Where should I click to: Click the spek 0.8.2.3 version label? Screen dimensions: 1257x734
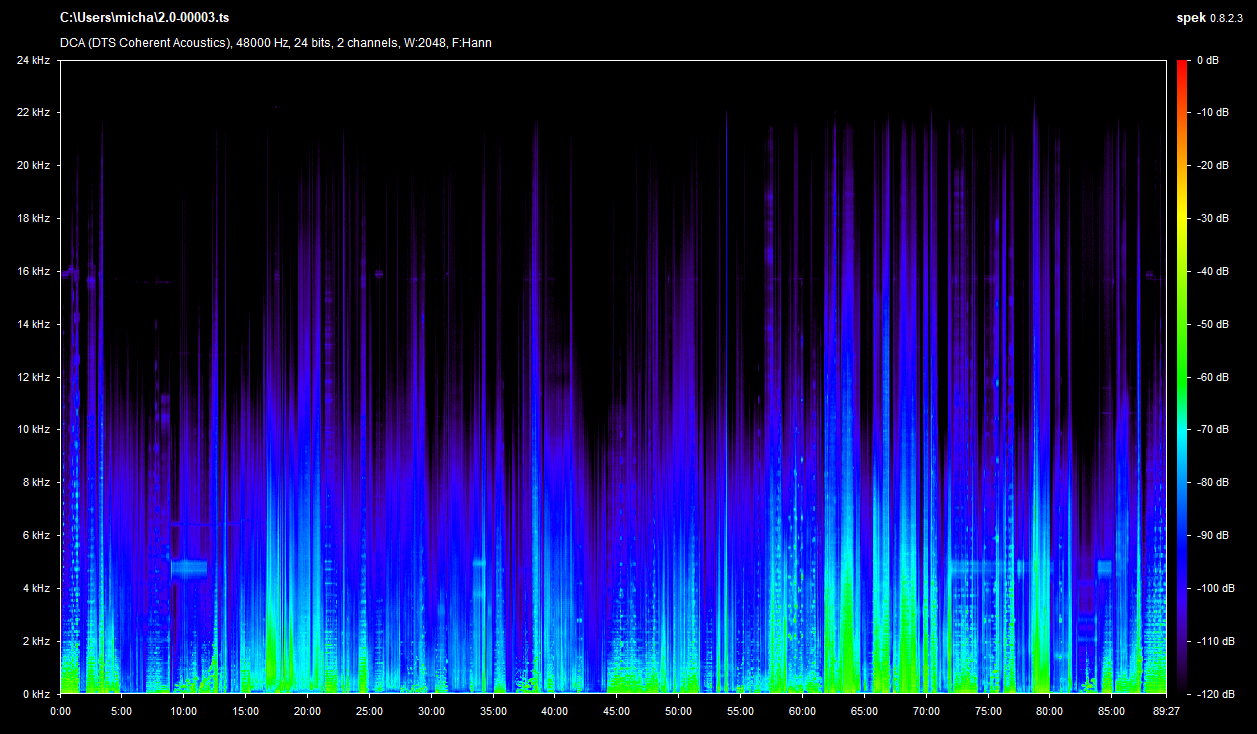(x=1211, y=18)
